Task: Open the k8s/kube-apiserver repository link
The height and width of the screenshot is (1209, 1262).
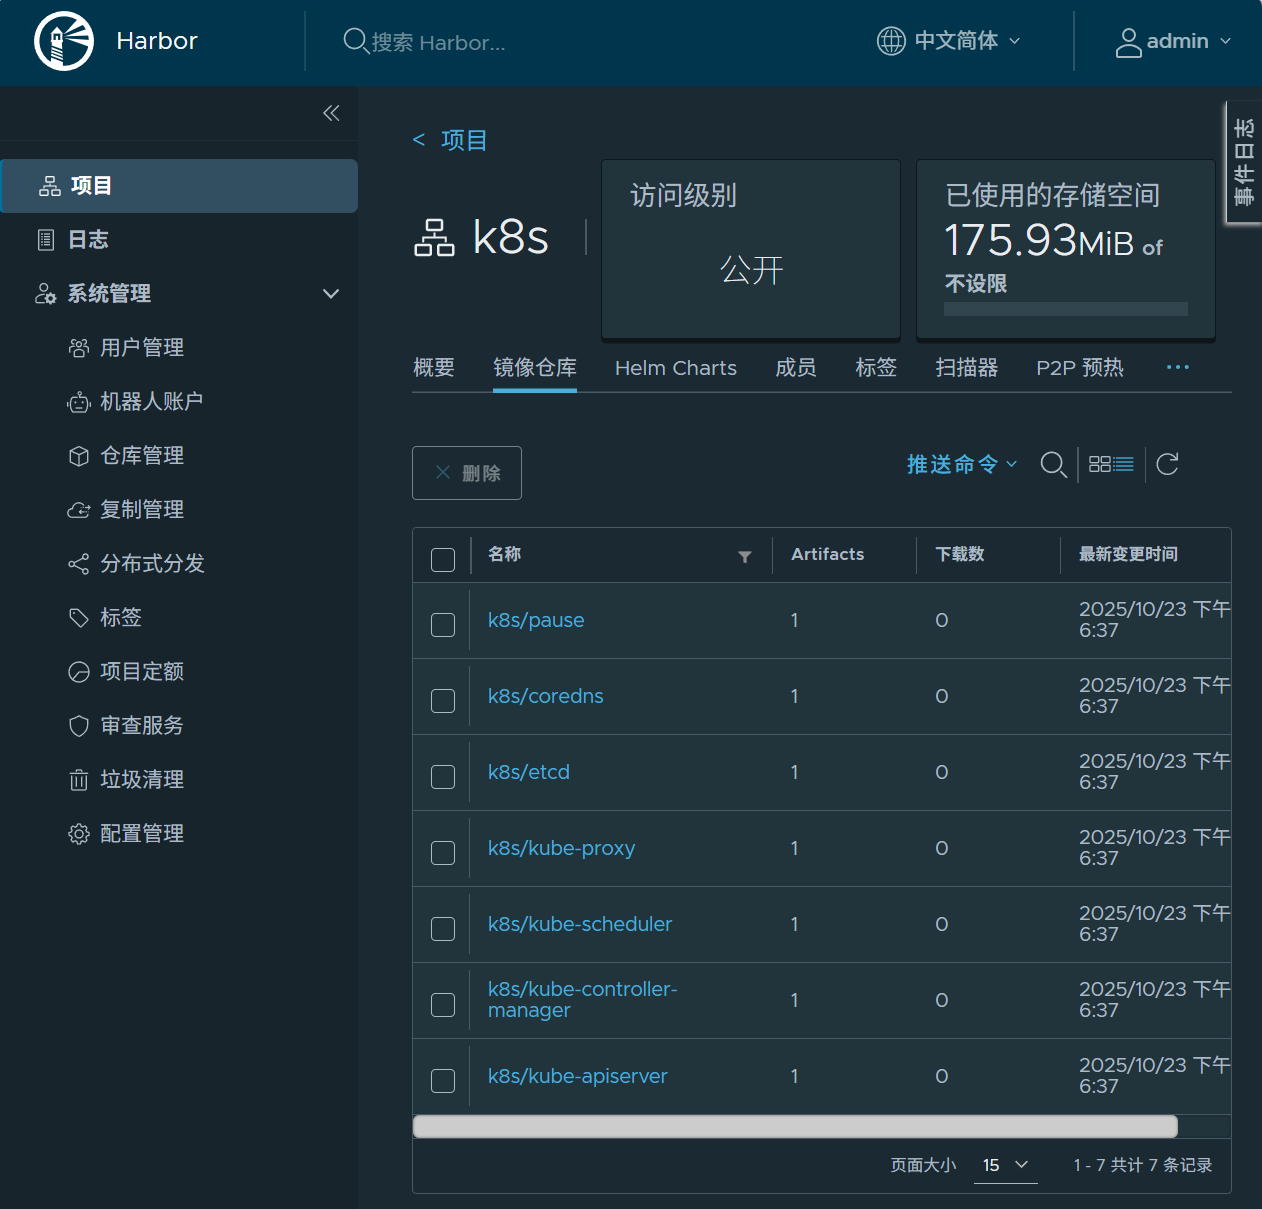Action: point(578,1076)
